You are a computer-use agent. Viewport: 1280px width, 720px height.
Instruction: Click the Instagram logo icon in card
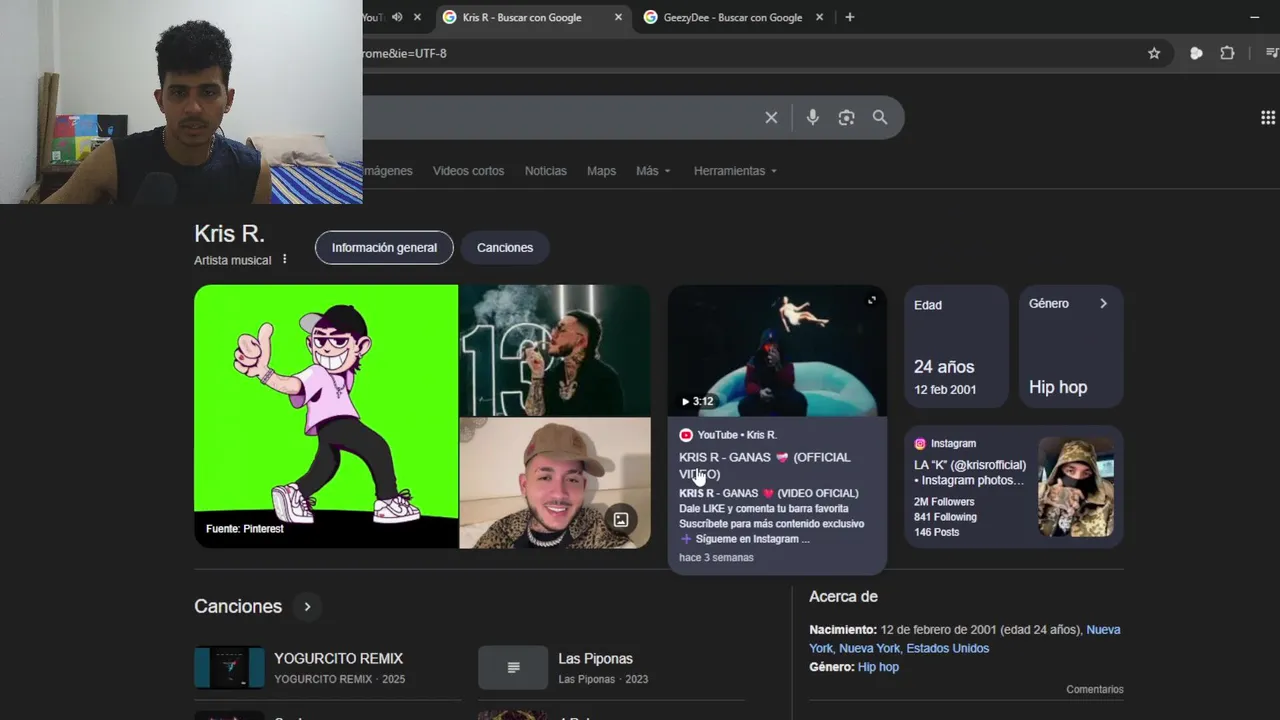coord(920,444)
